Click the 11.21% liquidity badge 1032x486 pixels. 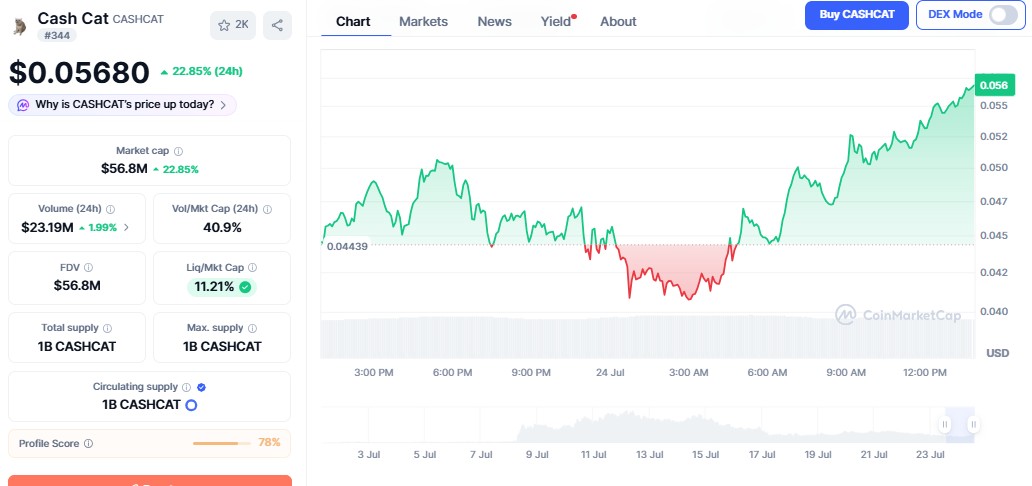pos(222,287)
